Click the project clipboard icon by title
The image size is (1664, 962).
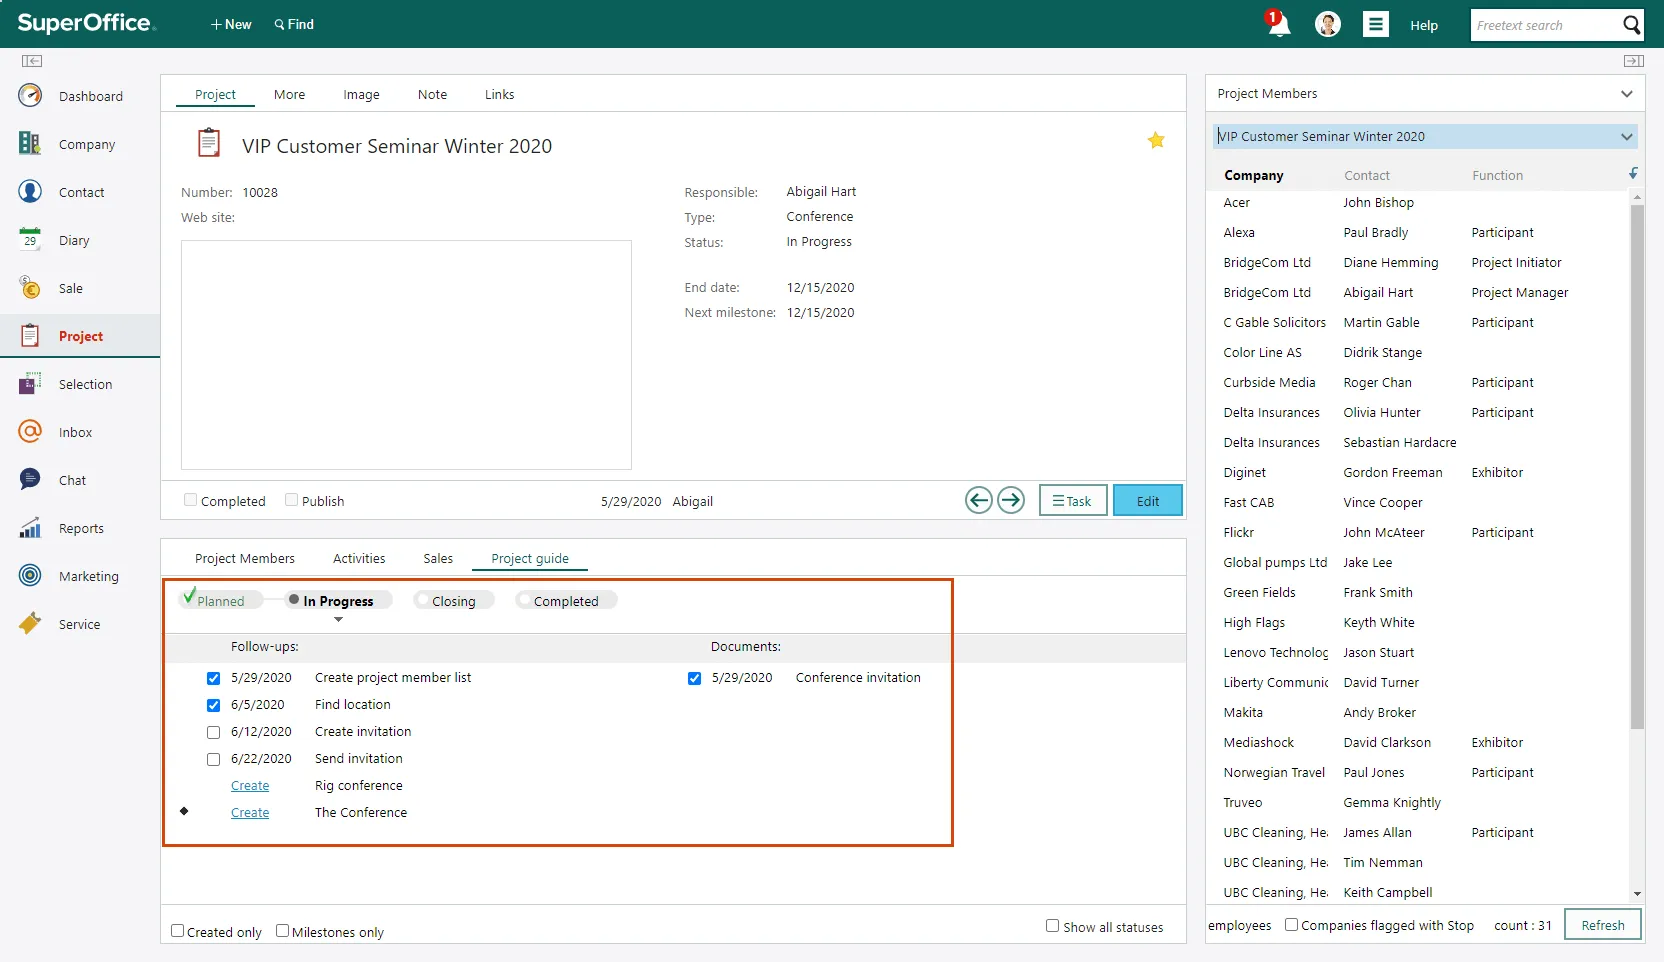coord(208,143)
